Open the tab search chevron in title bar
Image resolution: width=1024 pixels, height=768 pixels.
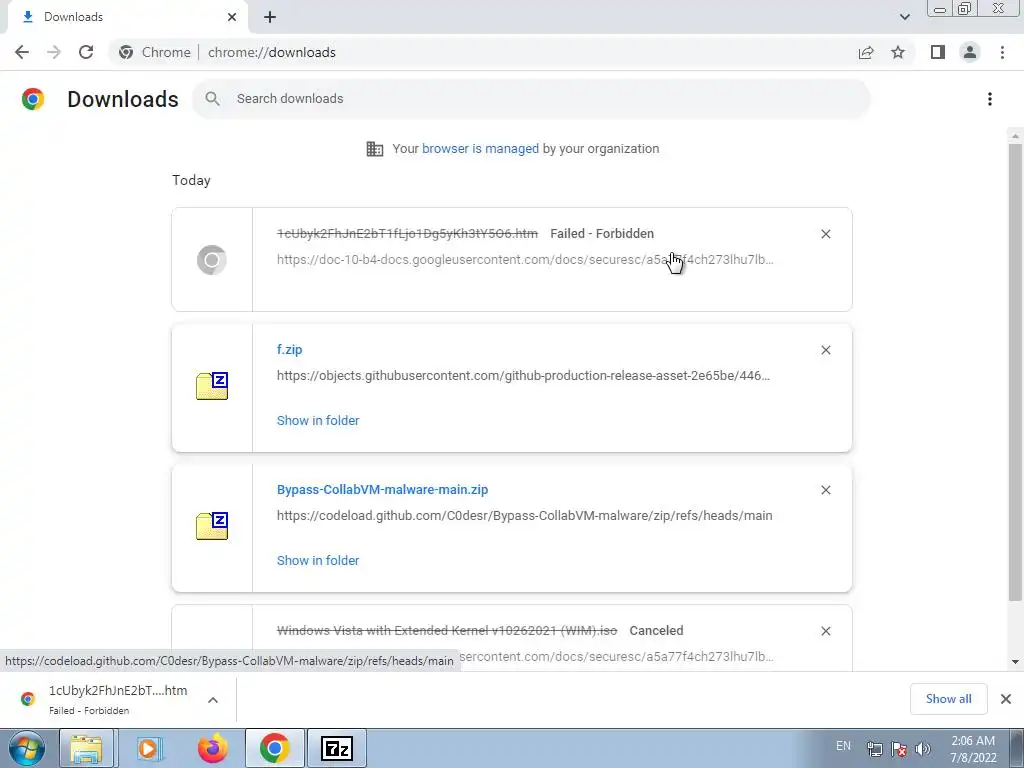[904, 17]
